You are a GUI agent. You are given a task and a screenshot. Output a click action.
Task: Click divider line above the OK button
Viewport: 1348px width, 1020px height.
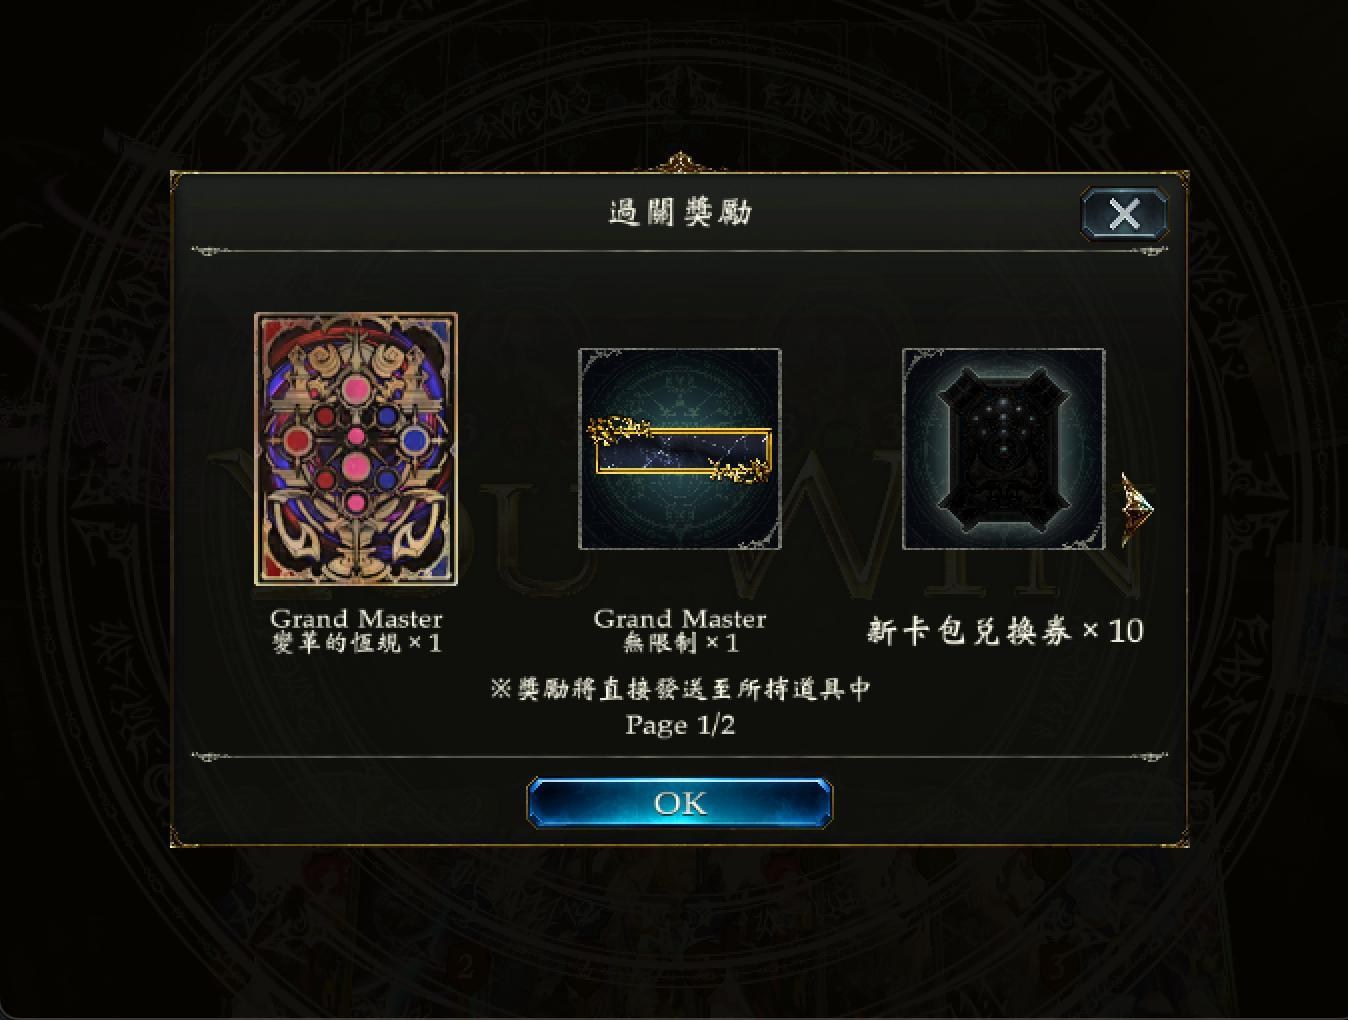(680, 756)
